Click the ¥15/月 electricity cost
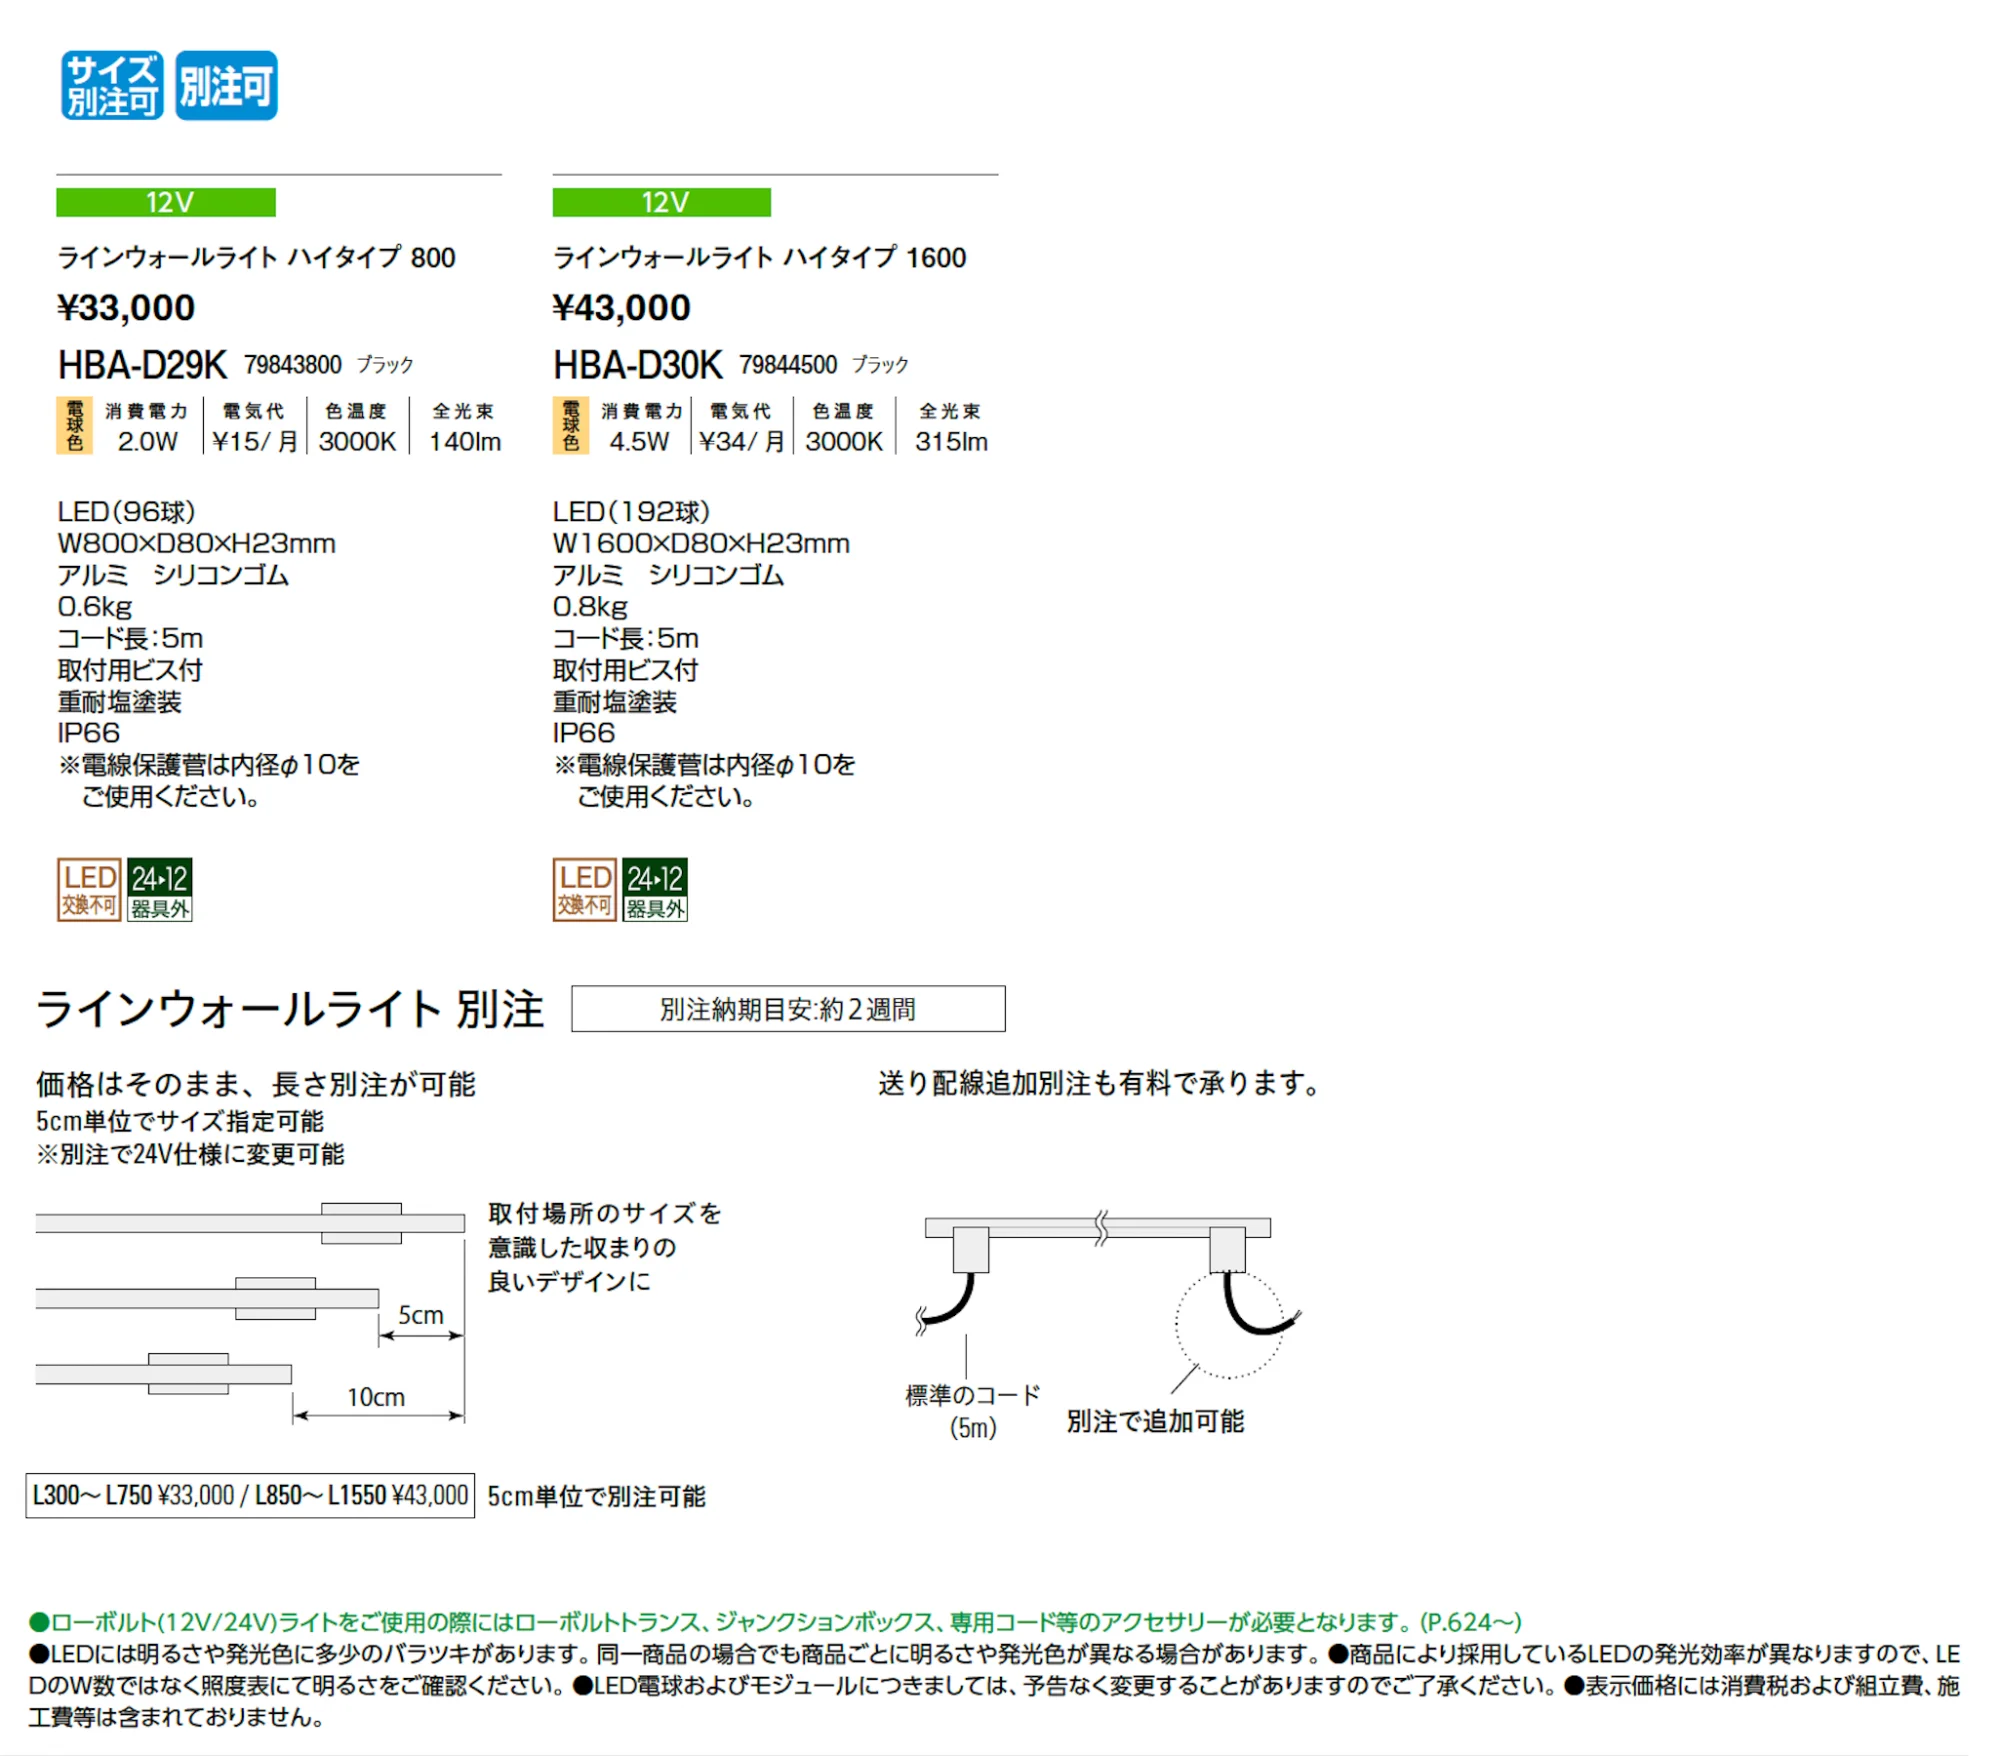Viewport: 2000px width, 1756px height. [255, 441]
